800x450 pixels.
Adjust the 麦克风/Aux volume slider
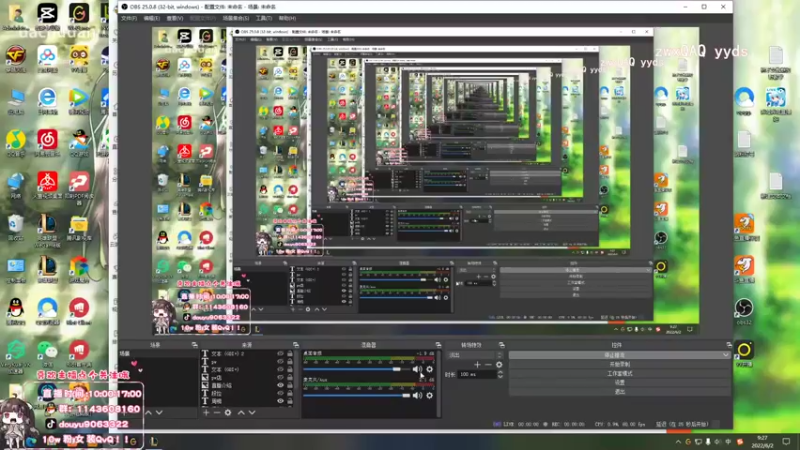coord(357,395)
